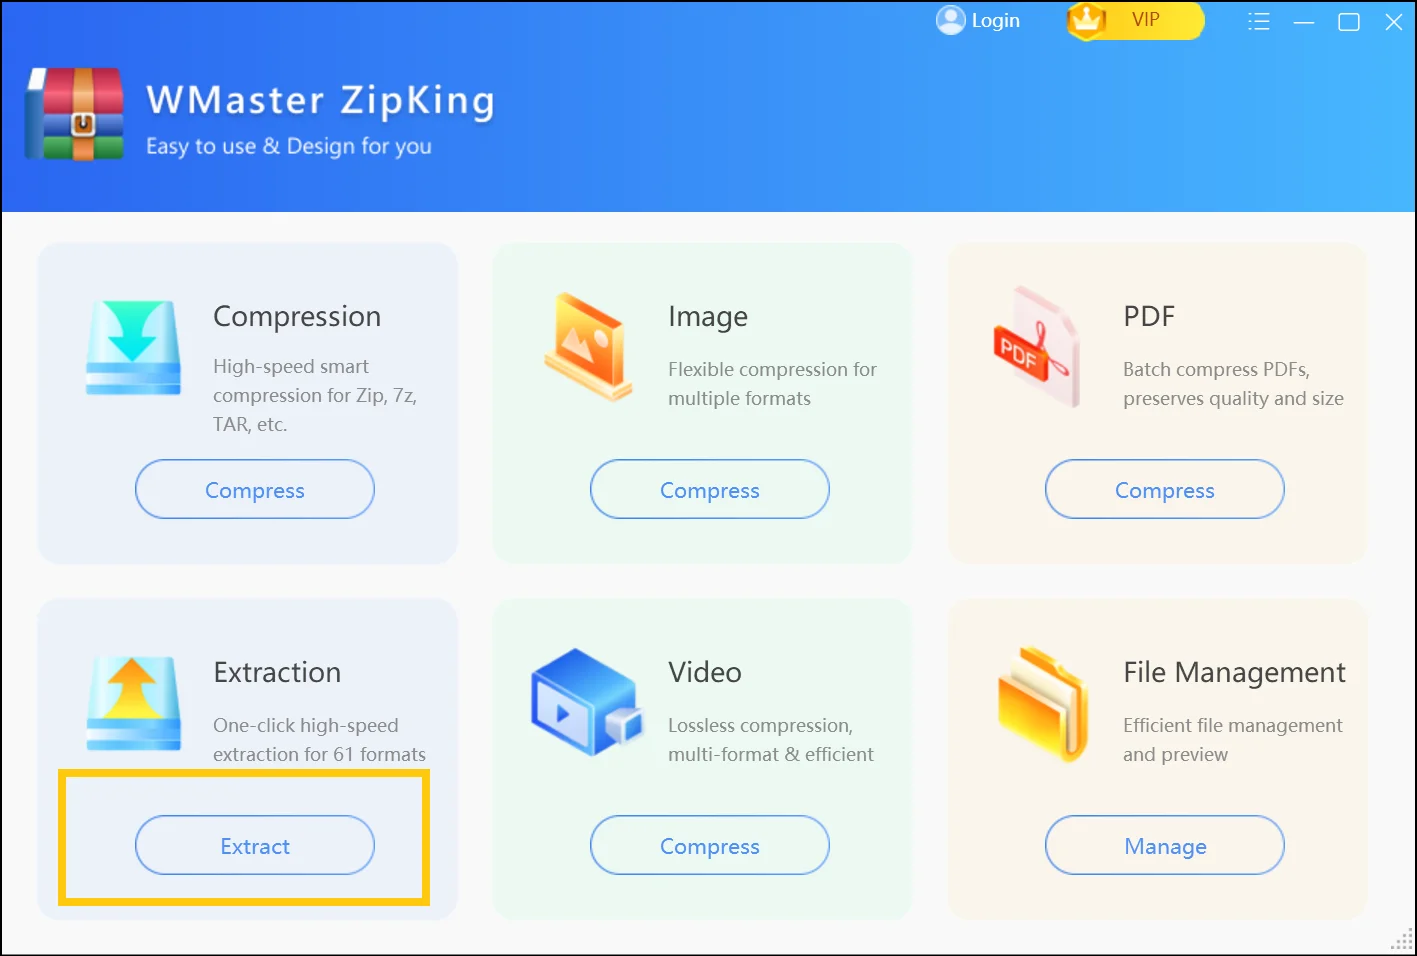1417x956 pixels.
Task: Click "Efficient file management and preview" text
Action: pyautogui.click(x=1232, y=739)
